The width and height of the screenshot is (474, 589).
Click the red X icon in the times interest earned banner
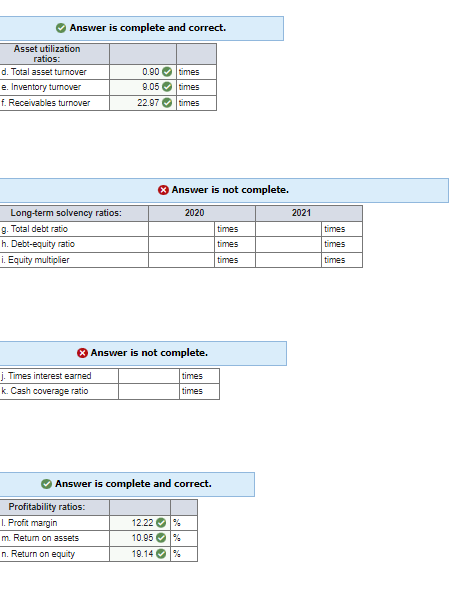click(x=82, y=353)
